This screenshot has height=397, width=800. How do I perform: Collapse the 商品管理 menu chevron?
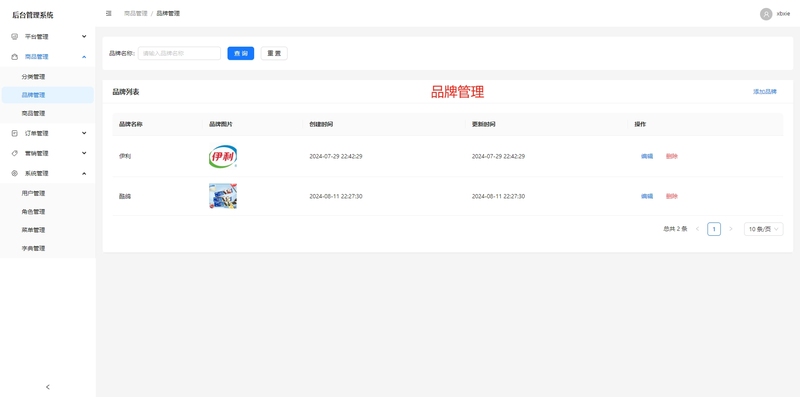(84, 57)
